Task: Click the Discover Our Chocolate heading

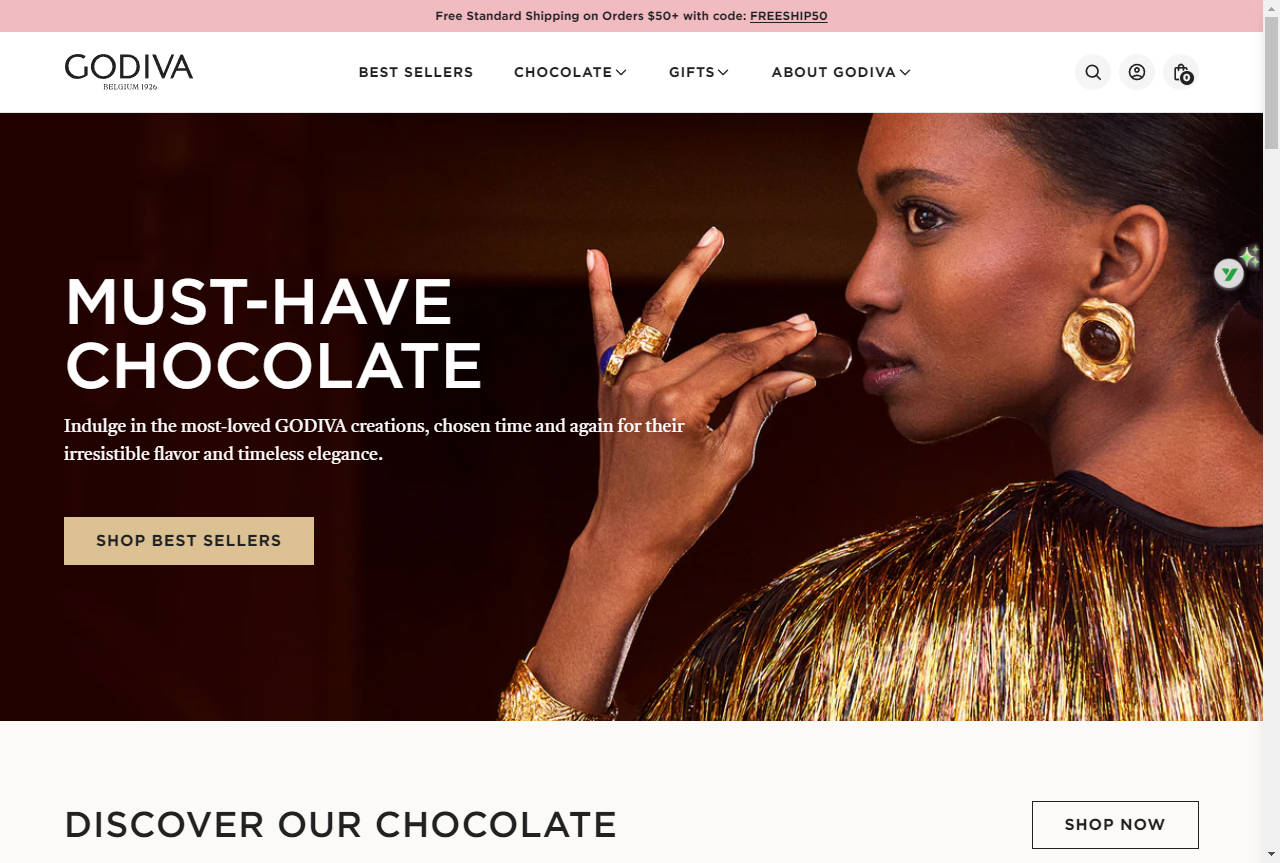Action: pos(341,825)
